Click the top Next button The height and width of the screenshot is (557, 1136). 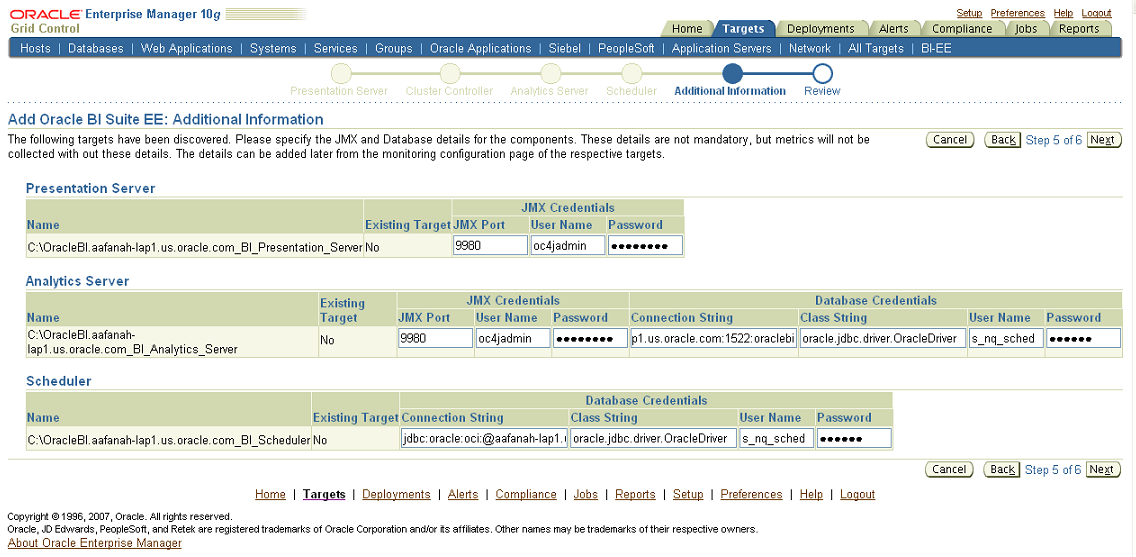1103,140
